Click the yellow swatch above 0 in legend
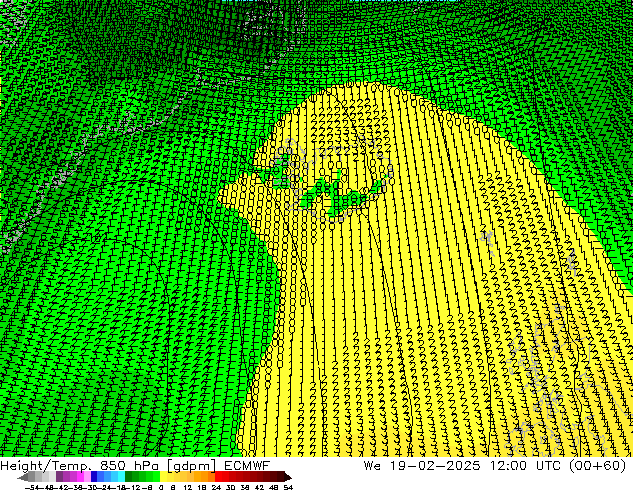634x490 pixels. click(164, 476)
